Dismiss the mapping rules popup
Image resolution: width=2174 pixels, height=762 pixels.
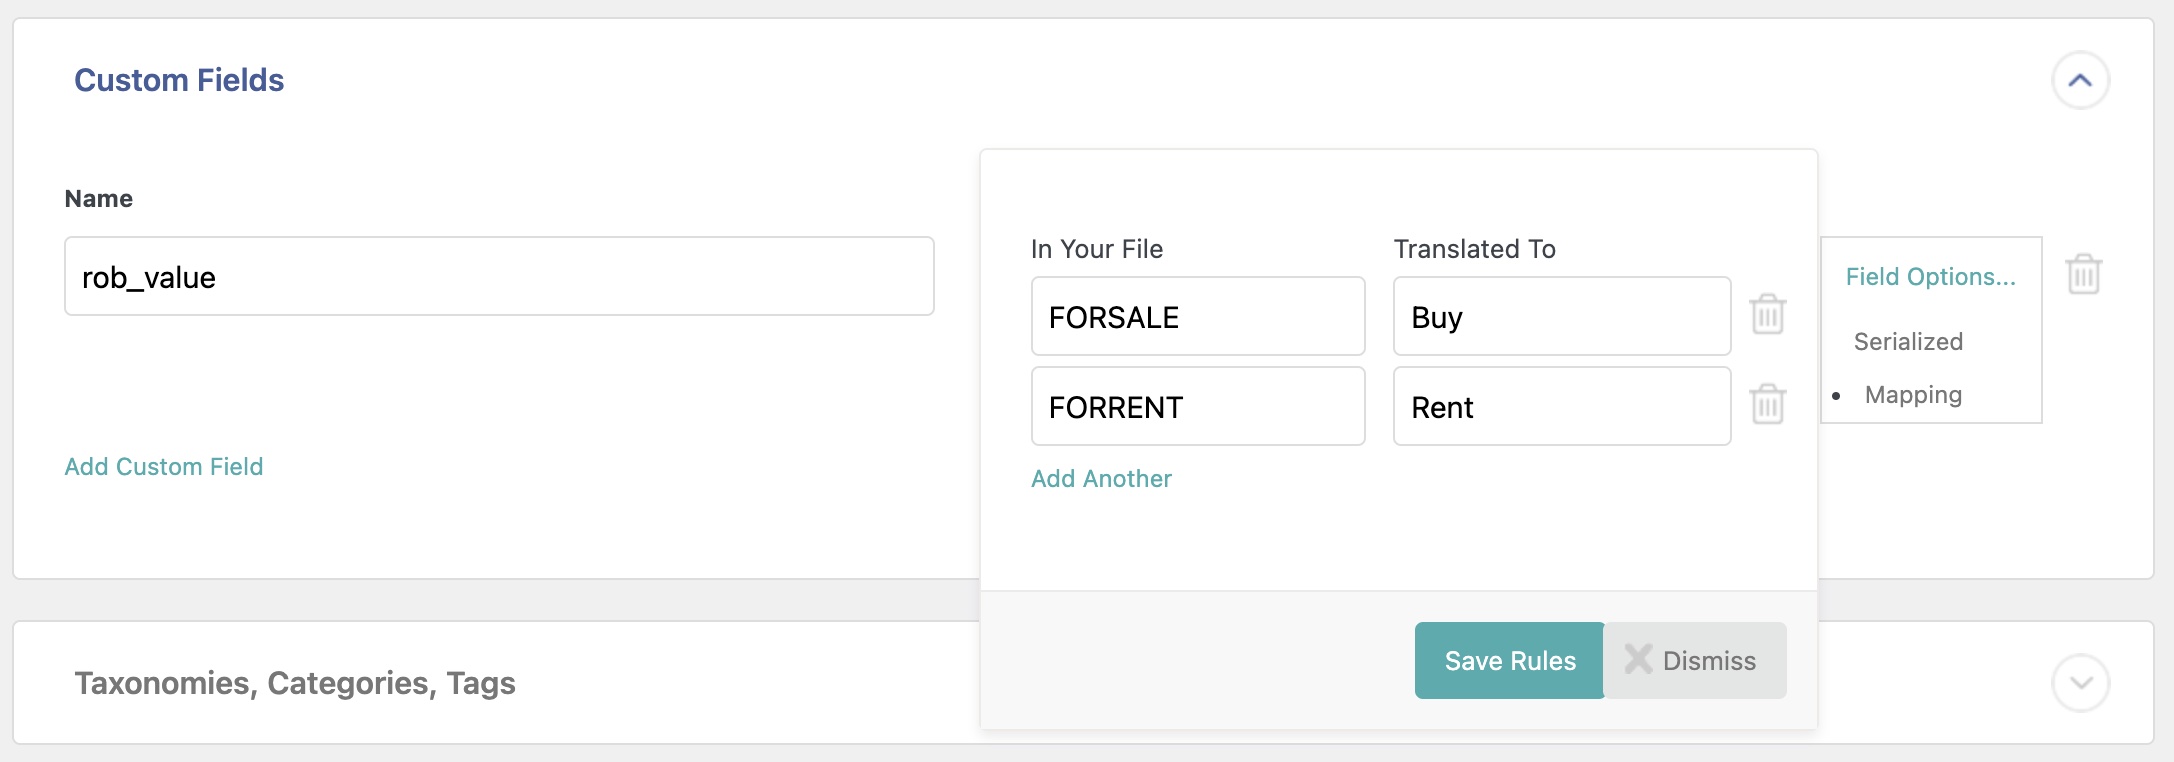[x=1707, y=661]
